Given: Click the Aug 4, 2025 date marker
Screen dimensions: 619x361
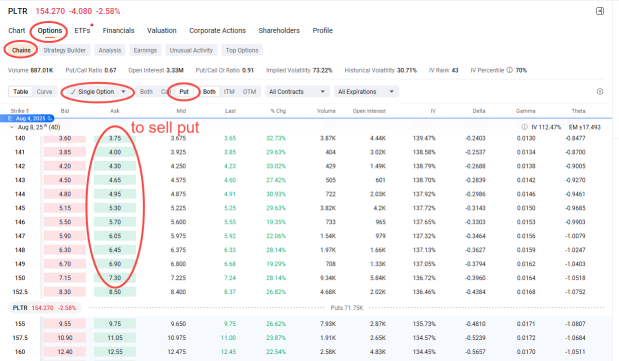Looking at the screenshot, I should (27, 118).
